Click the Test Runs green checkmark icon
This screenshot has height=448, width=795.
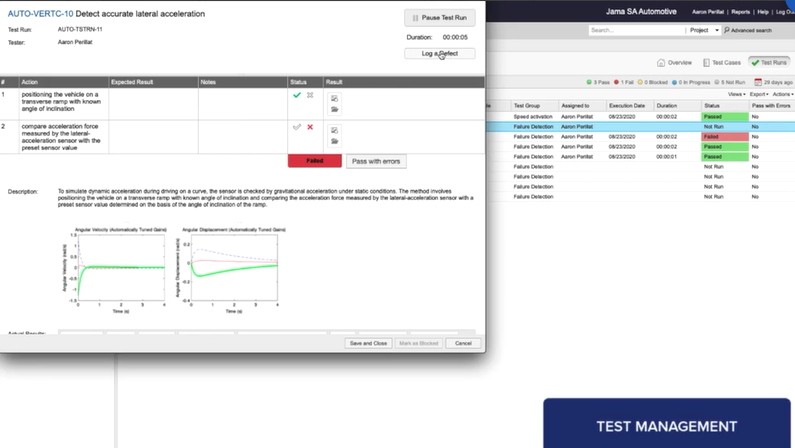pyautogui.click(x=755, y=63)
